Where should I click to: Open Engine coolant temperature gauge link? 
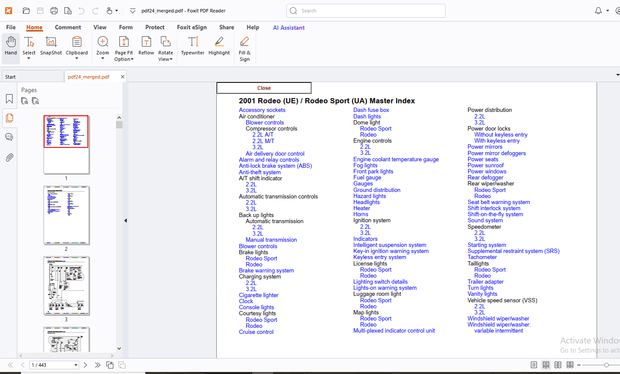point(396,159)
